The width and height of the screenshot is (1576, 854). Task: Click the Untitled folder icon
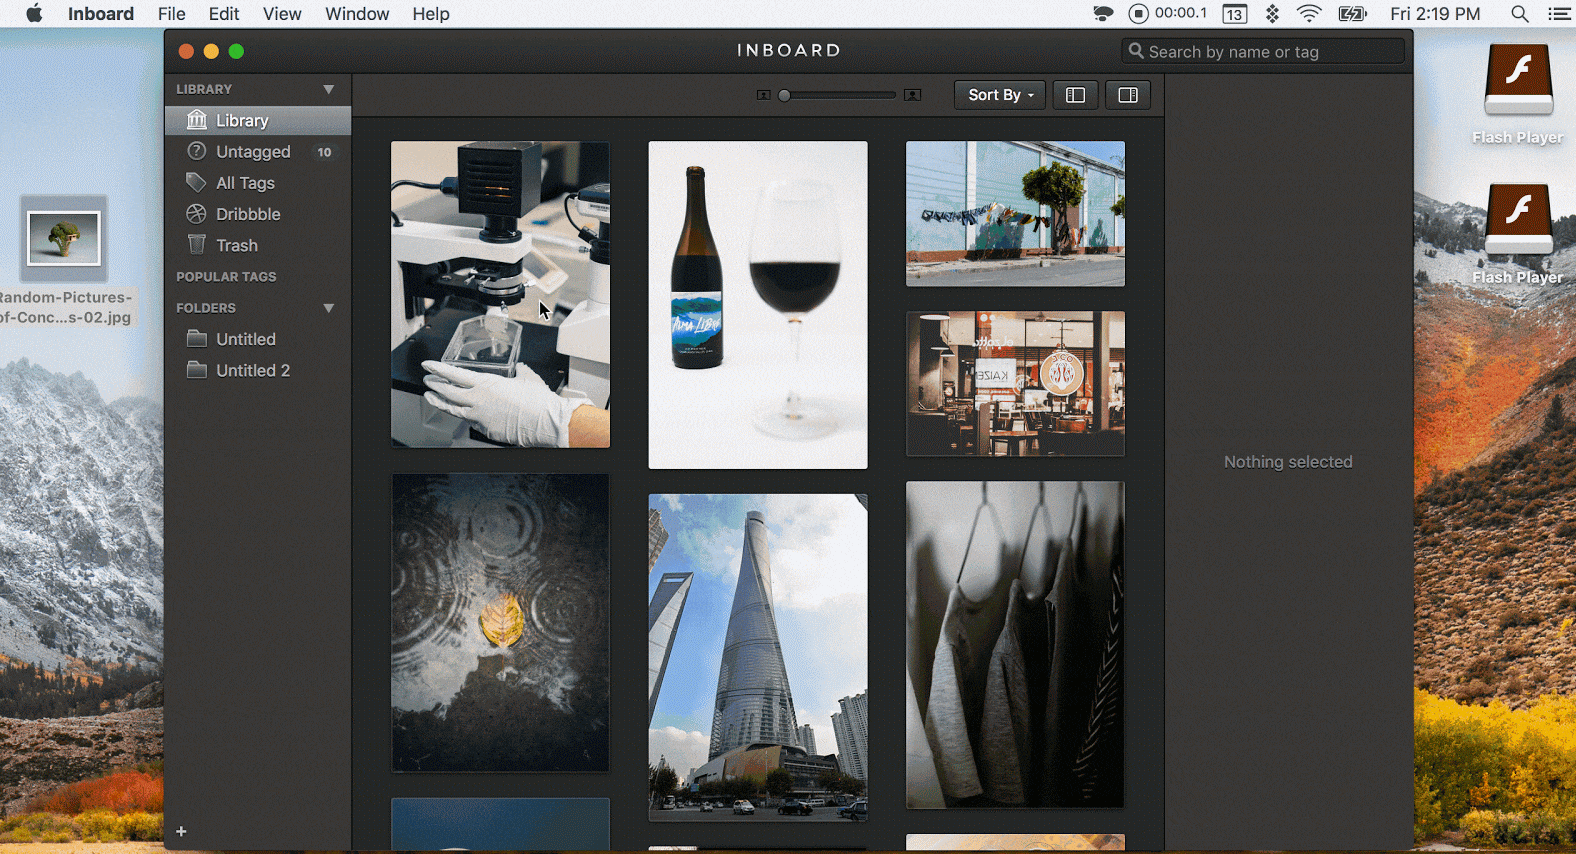197,338
